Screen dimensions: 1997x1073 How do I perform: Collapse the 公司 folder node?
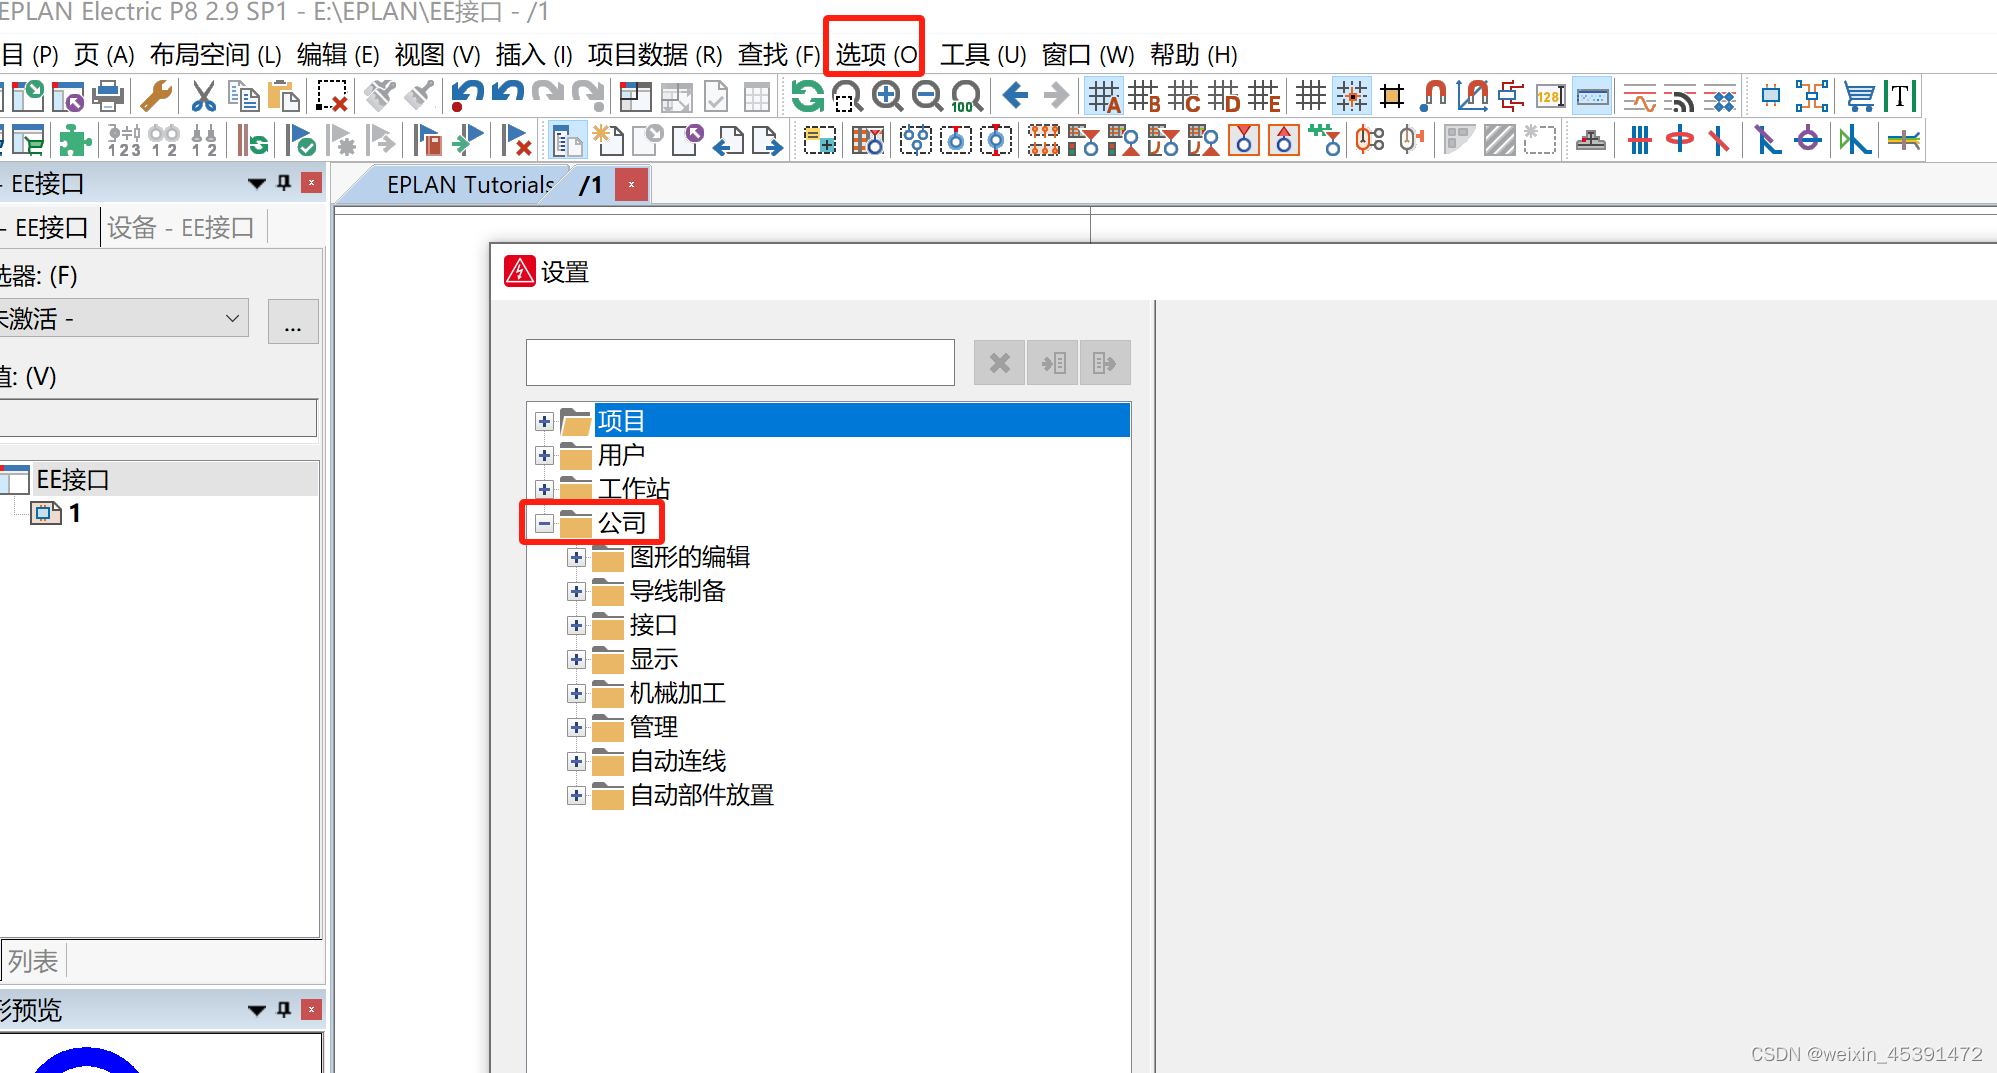click(544, 523)
